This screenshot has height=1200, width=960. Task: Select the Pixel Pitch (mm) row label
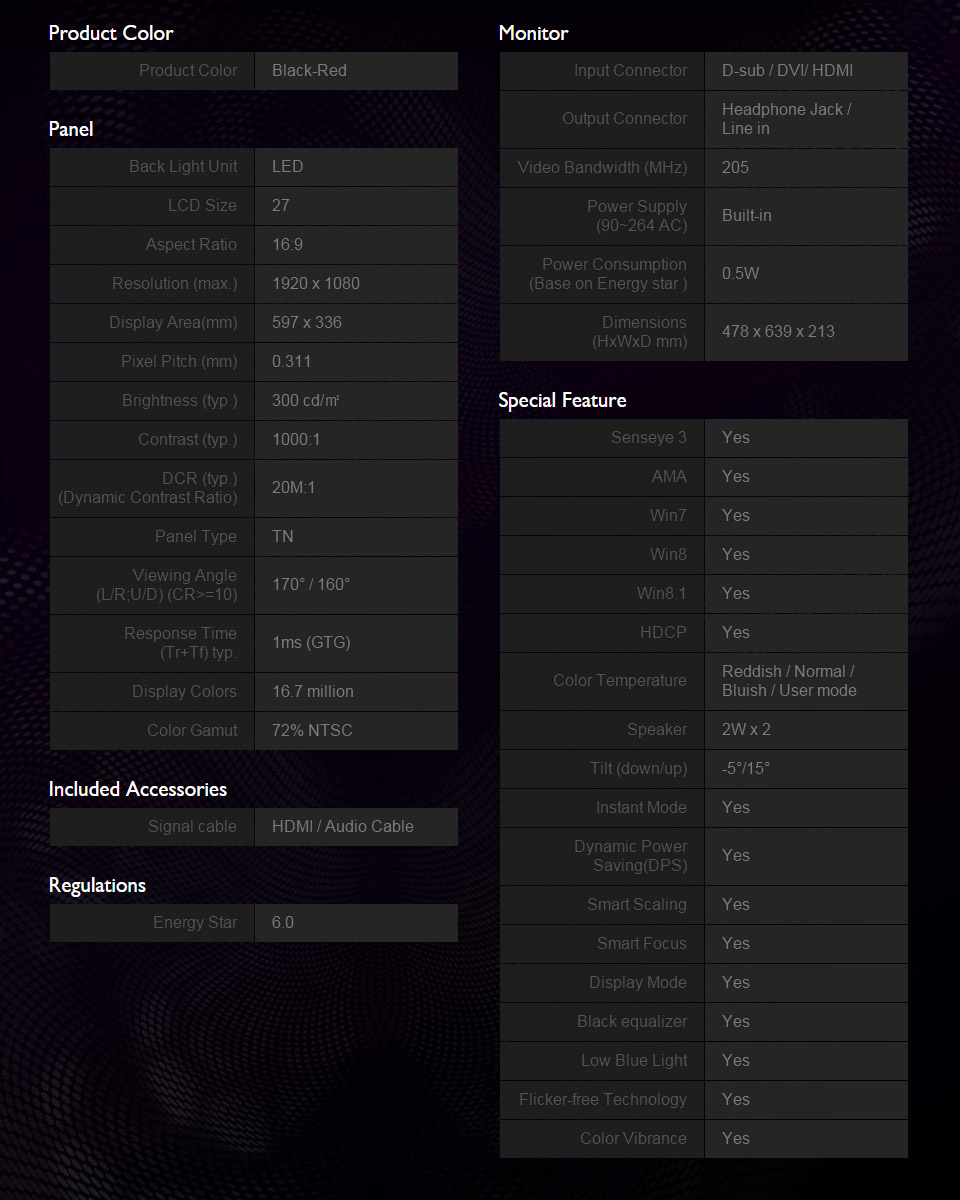click(179, 362)
